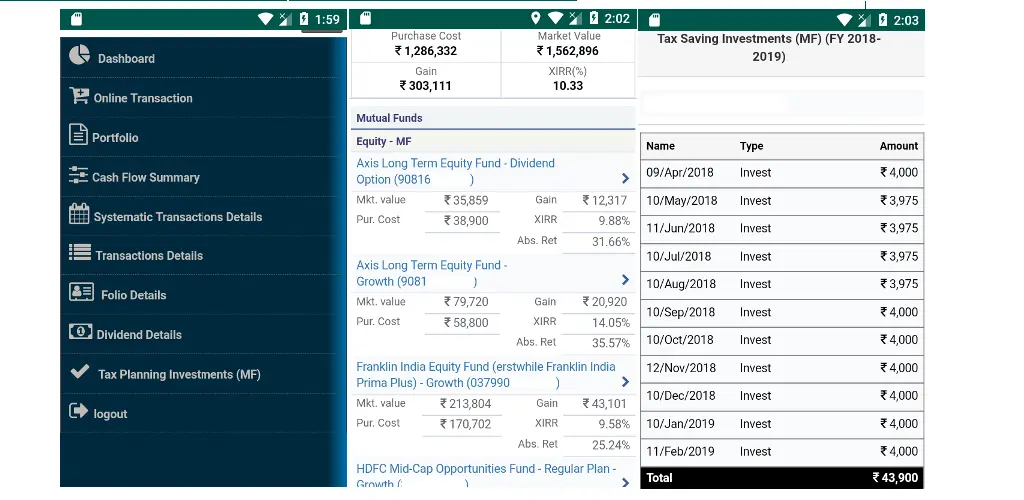Viewport: 1024px width, 500px height.
Task: Click Franklin Abs. Ret 25.24%
Action: coord(611,445)
